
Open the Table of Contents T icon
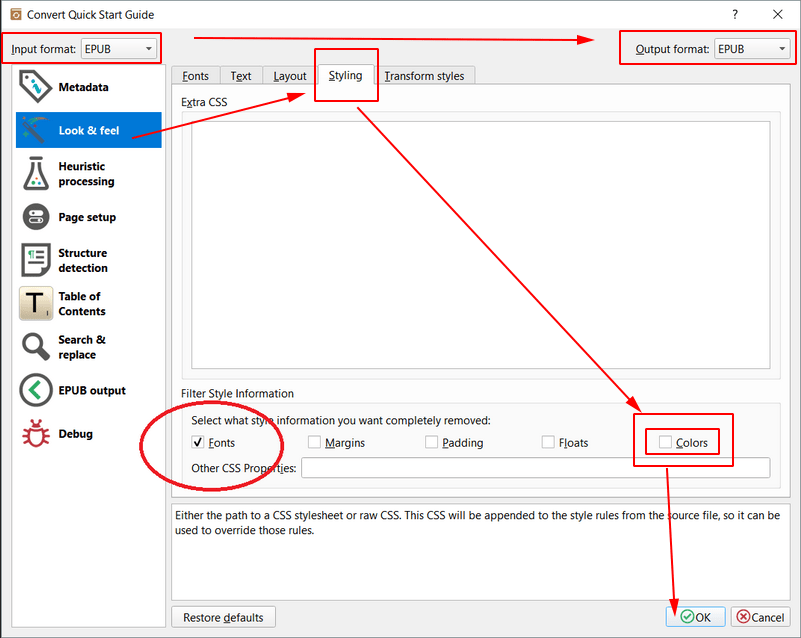coord(36,303)
